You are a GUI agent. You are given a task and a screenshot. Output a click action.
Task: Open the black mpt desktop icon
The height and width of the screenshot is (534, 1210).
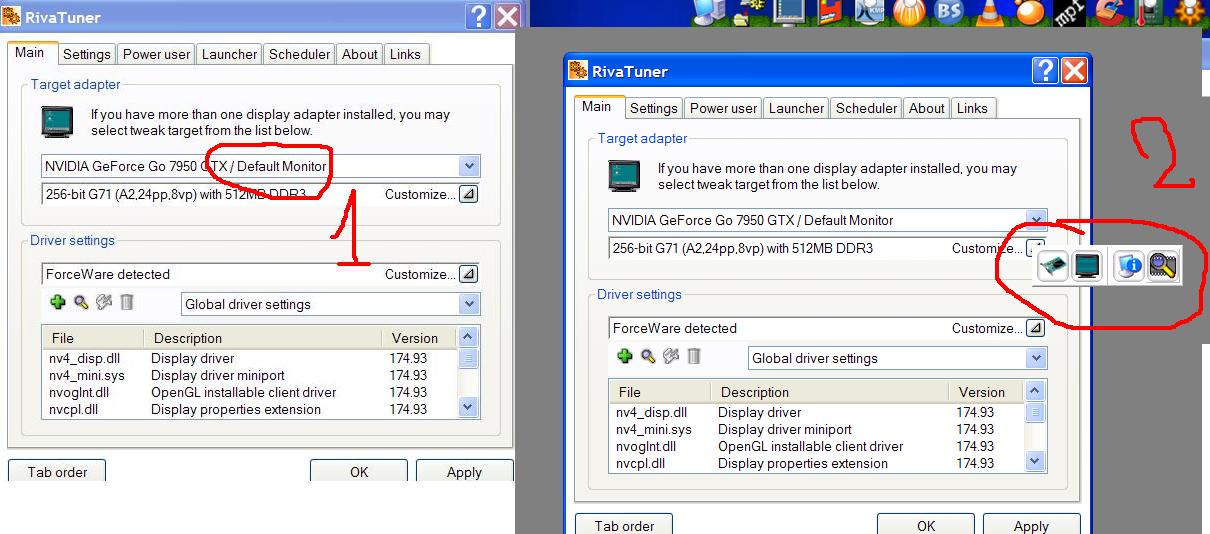point(1071,12)
